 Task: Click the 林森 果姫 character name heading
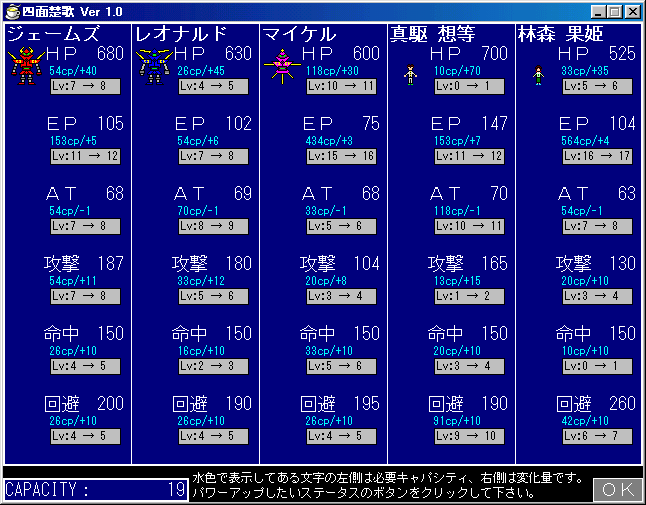[561, 34]
